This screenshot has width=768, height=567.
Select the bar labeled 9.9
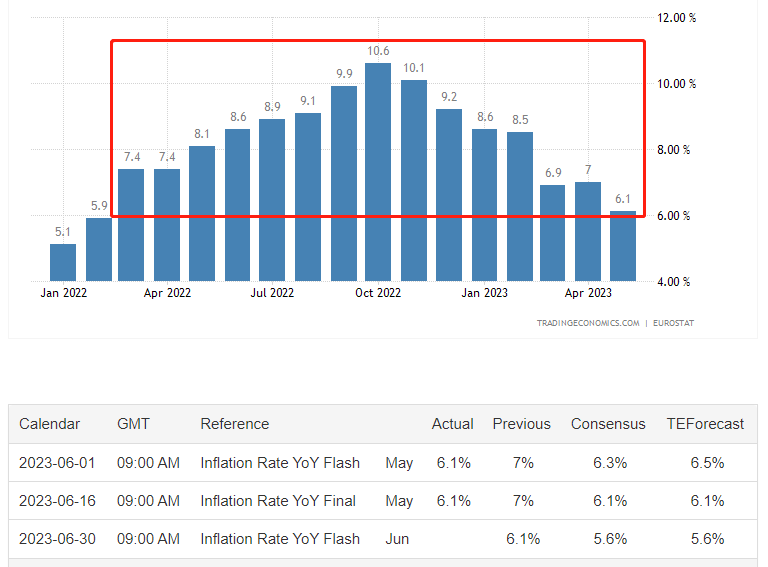coord(344,184)
